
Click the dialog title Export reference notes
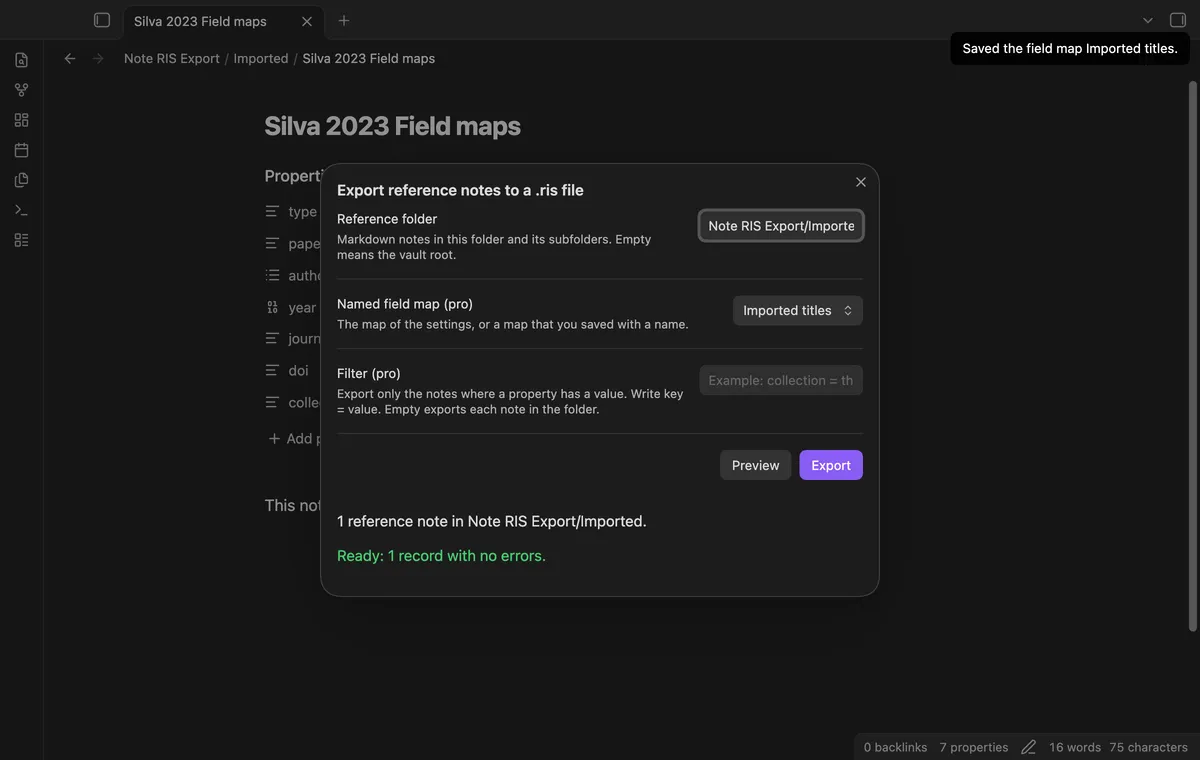click(x=460, y=190)
